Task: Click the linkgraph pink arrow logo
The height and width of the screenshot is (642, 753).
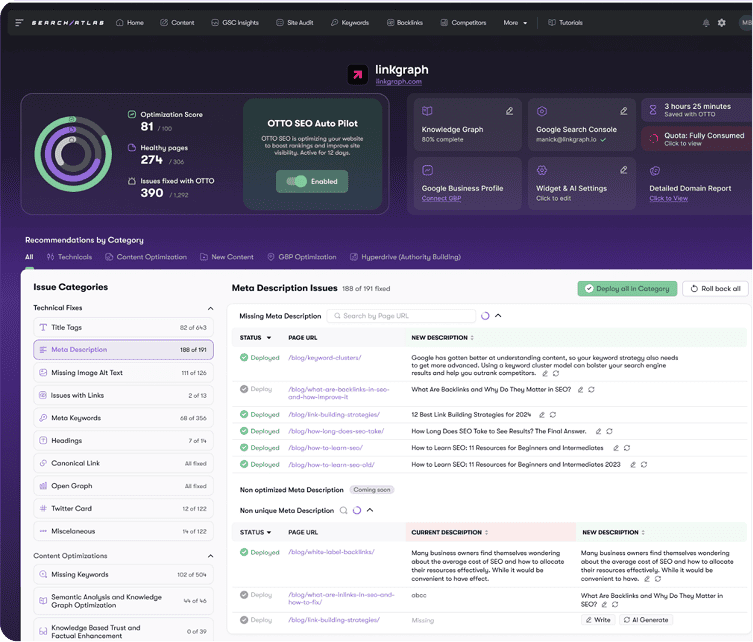Action: pyautogui.click(x=358, y=75)
